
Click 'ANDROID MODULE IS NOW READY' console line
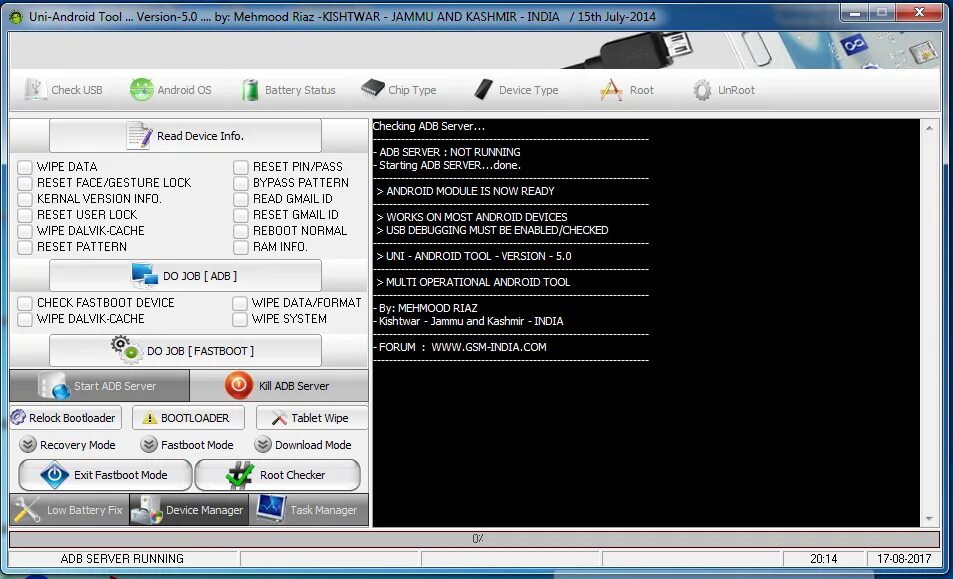pos(466,191)
